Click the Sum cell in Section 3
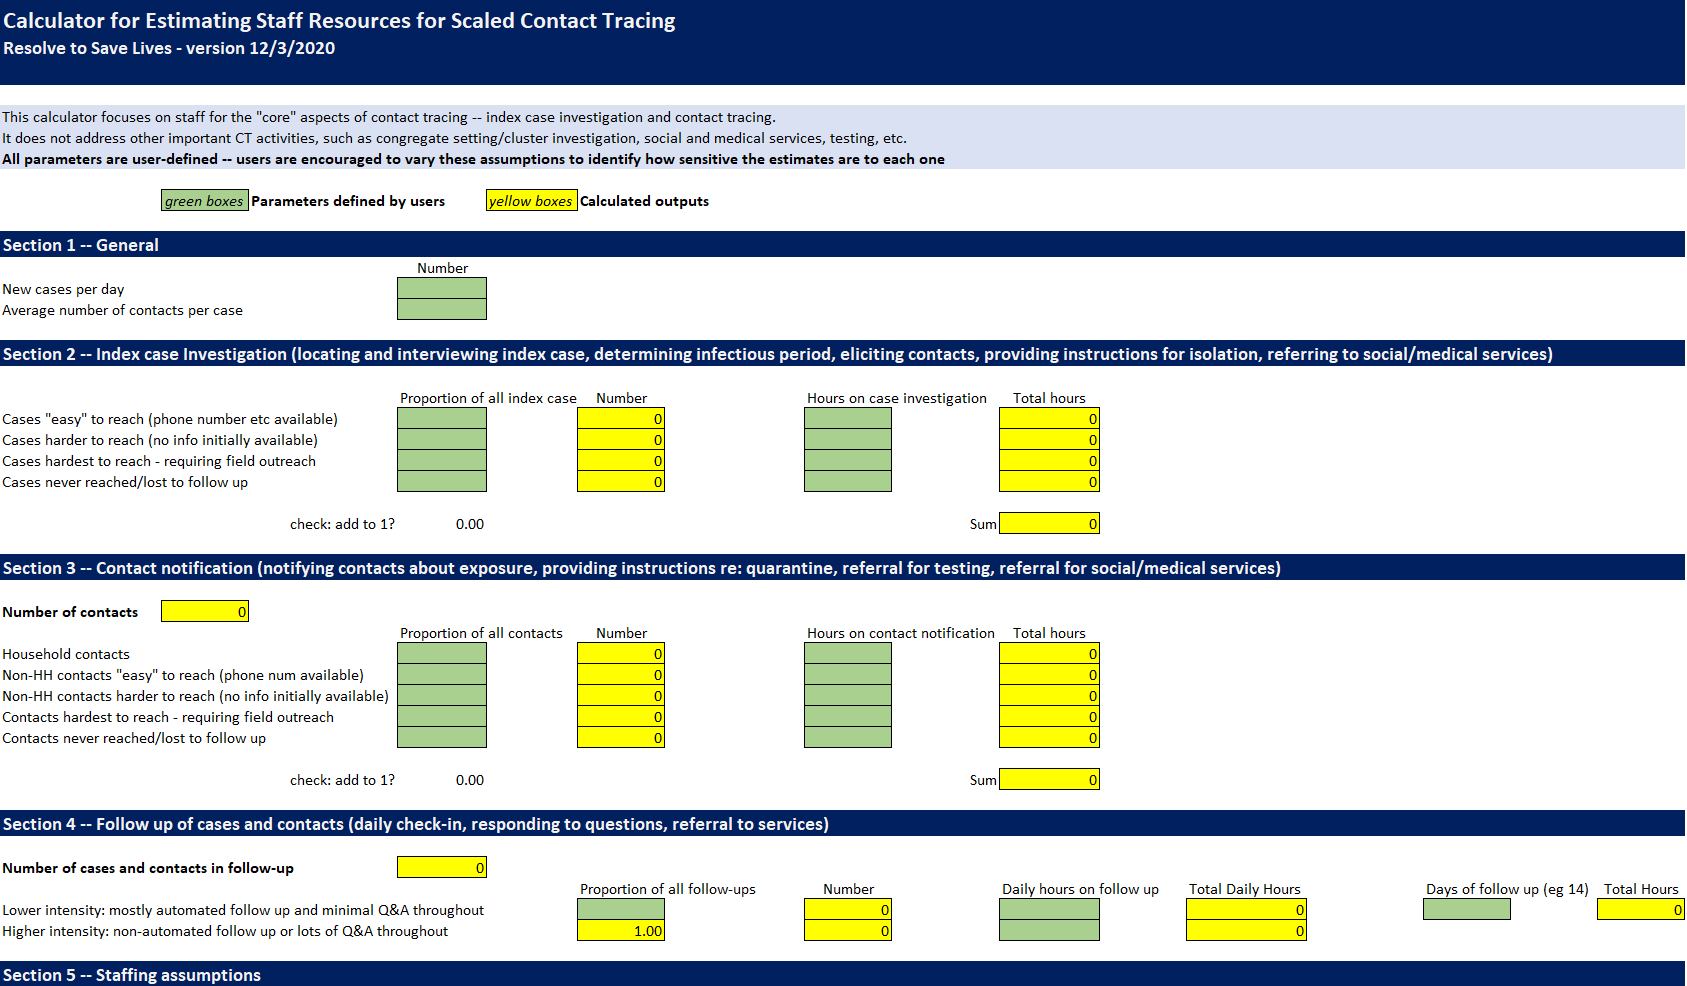Screen dimensions: 1687x986 click(1048, 779)
